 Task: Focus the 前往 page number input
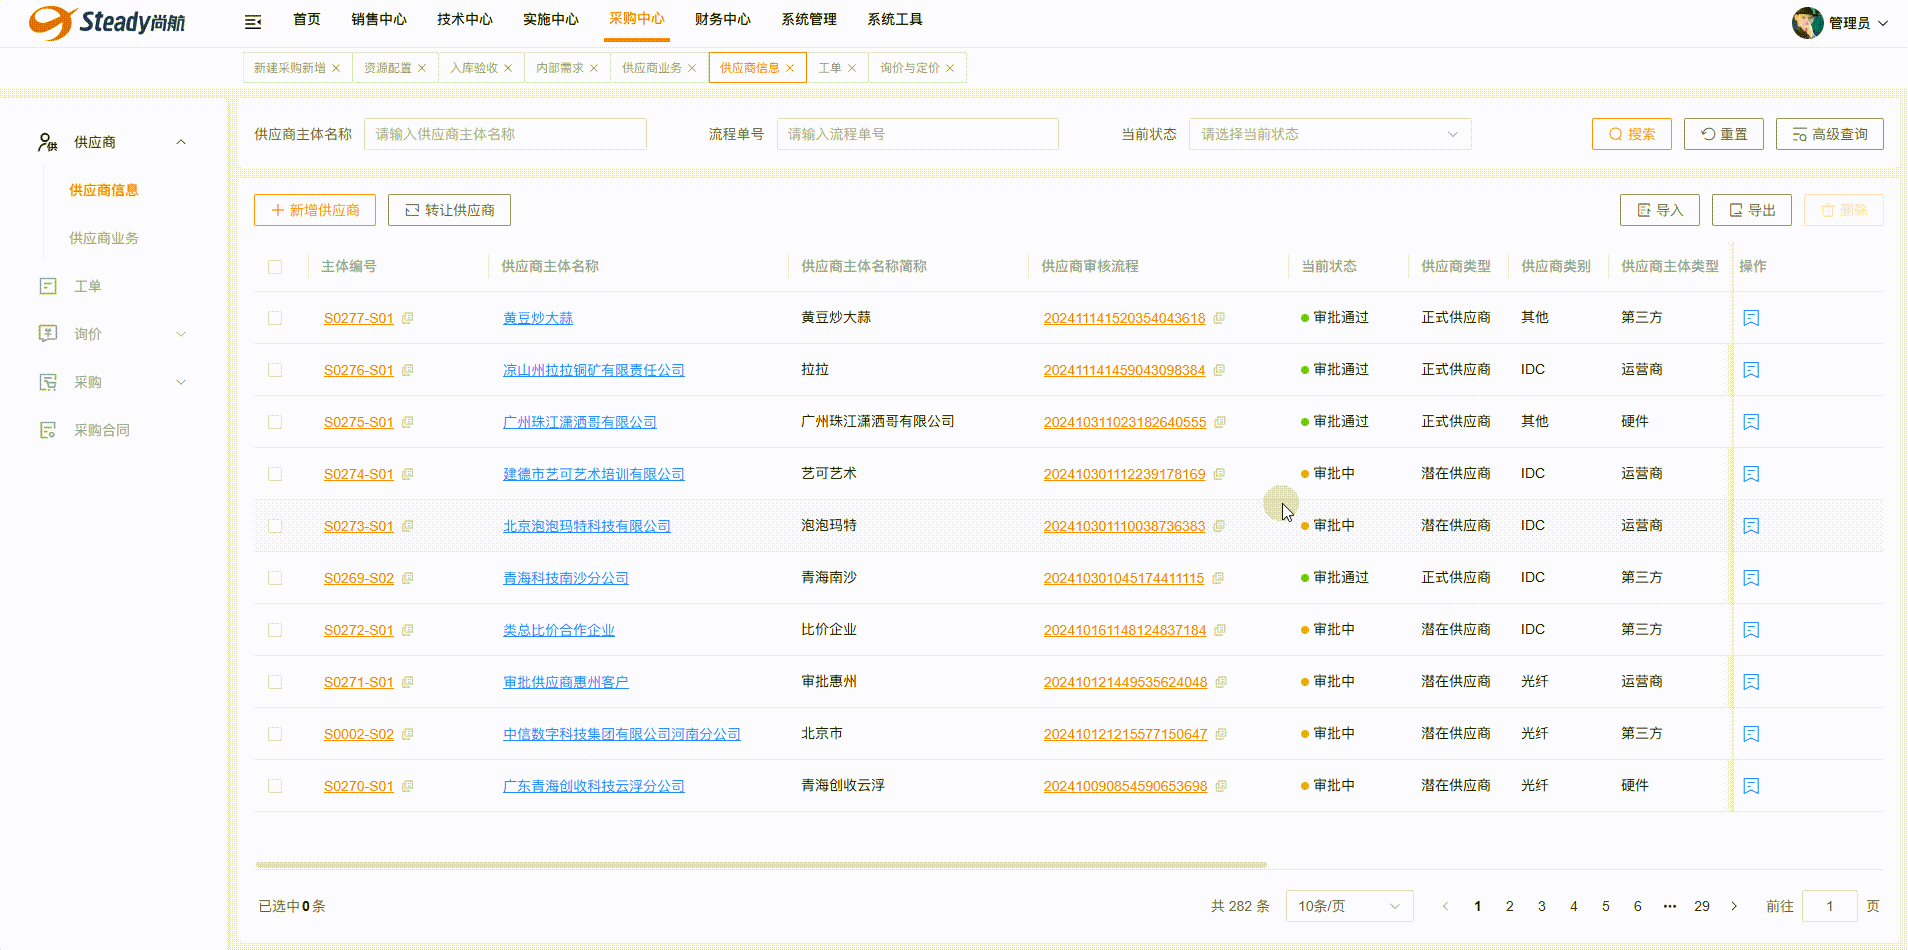tap(1830, 906)
